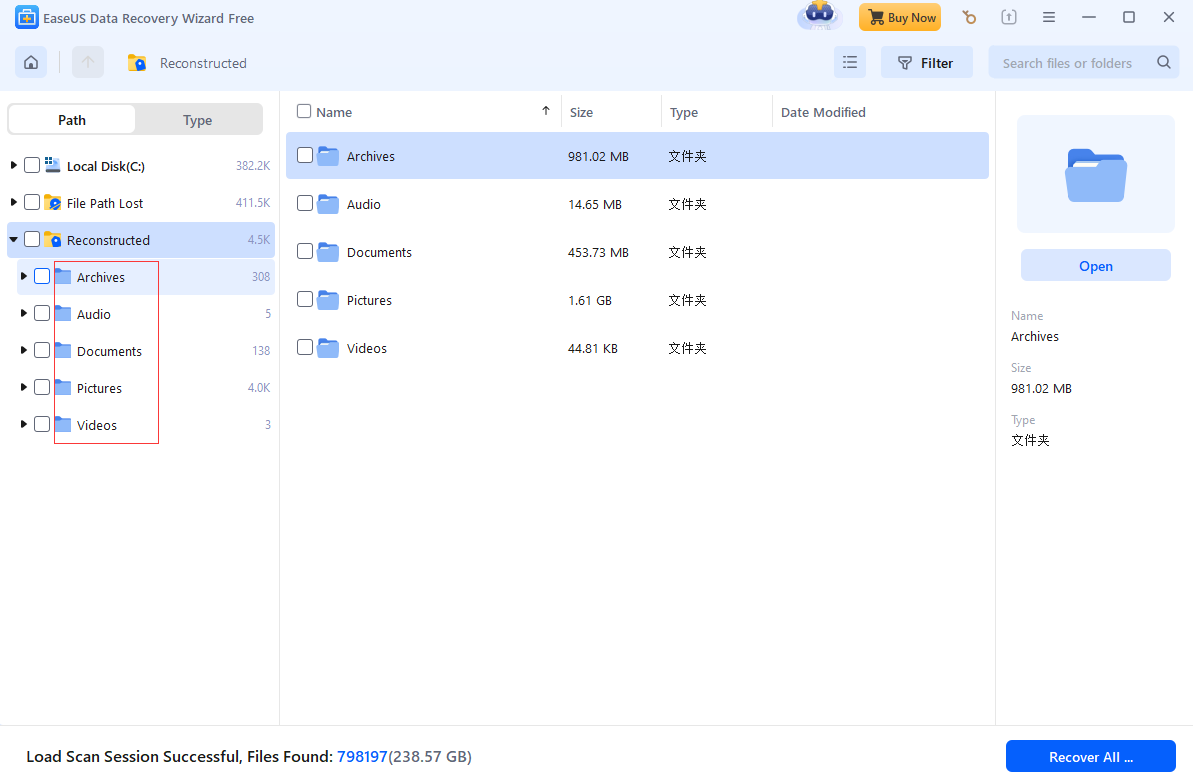Click the large folder preview thumbnail

tap(1096, 174)
